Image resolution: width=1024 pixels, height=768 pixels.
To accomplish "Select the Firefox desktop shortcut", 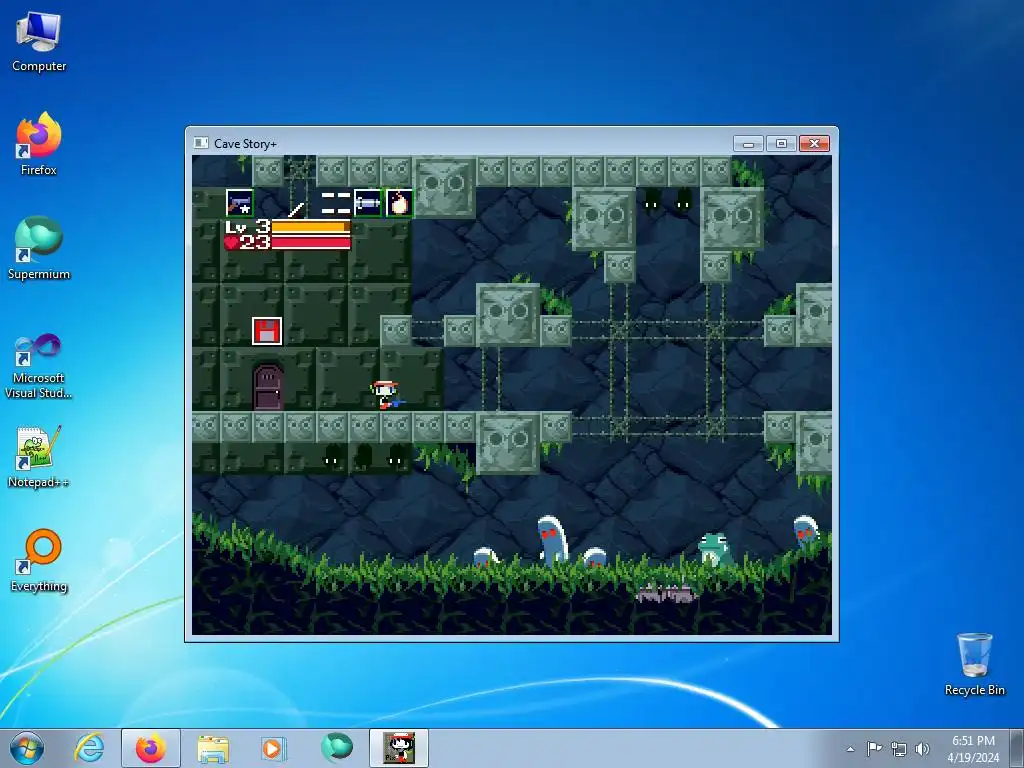I will [x=39, y=144].
